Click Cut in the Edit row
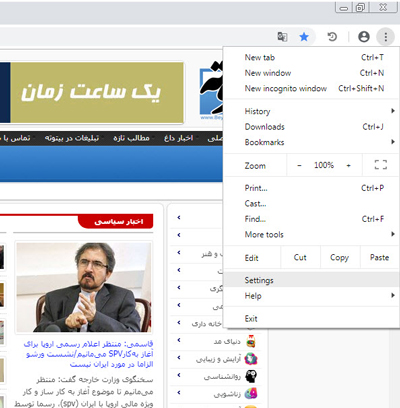 pos(300,257)
